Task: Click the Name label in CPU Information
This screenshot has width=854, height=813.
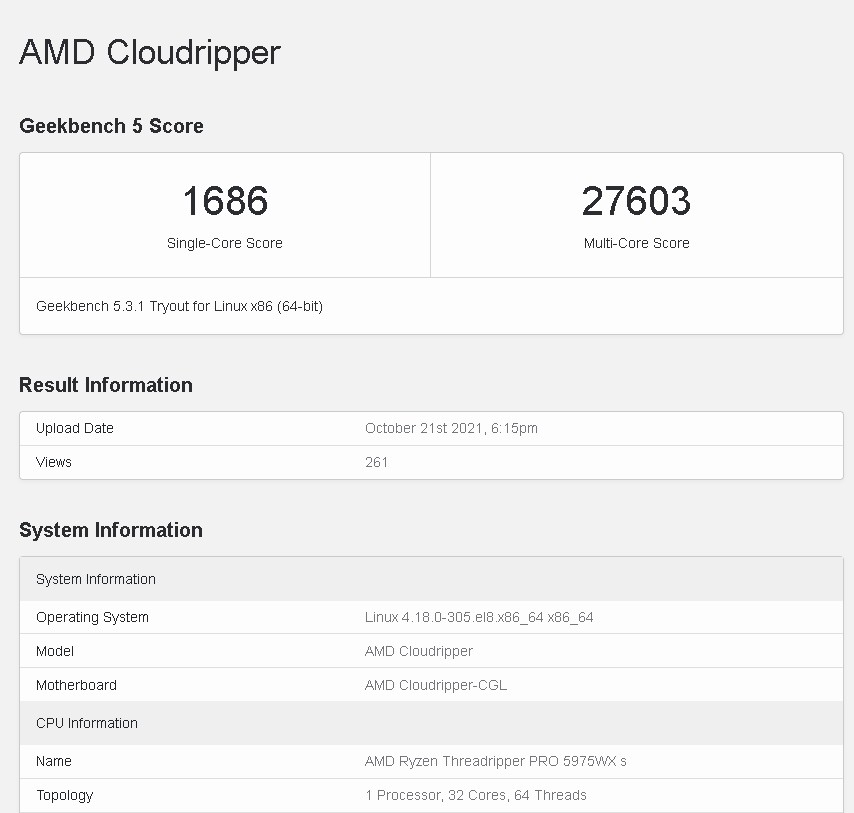Action: pos(54,761)
